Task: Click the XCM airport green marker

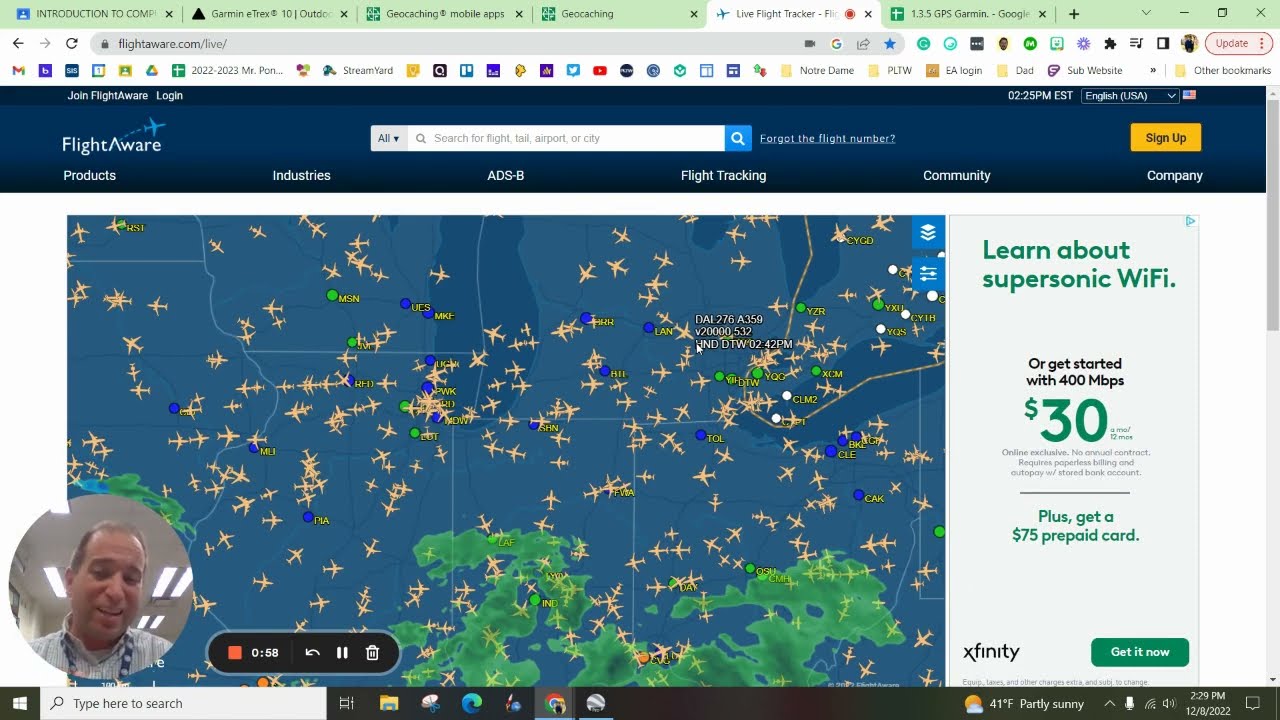Action: (x=817, y=372)
